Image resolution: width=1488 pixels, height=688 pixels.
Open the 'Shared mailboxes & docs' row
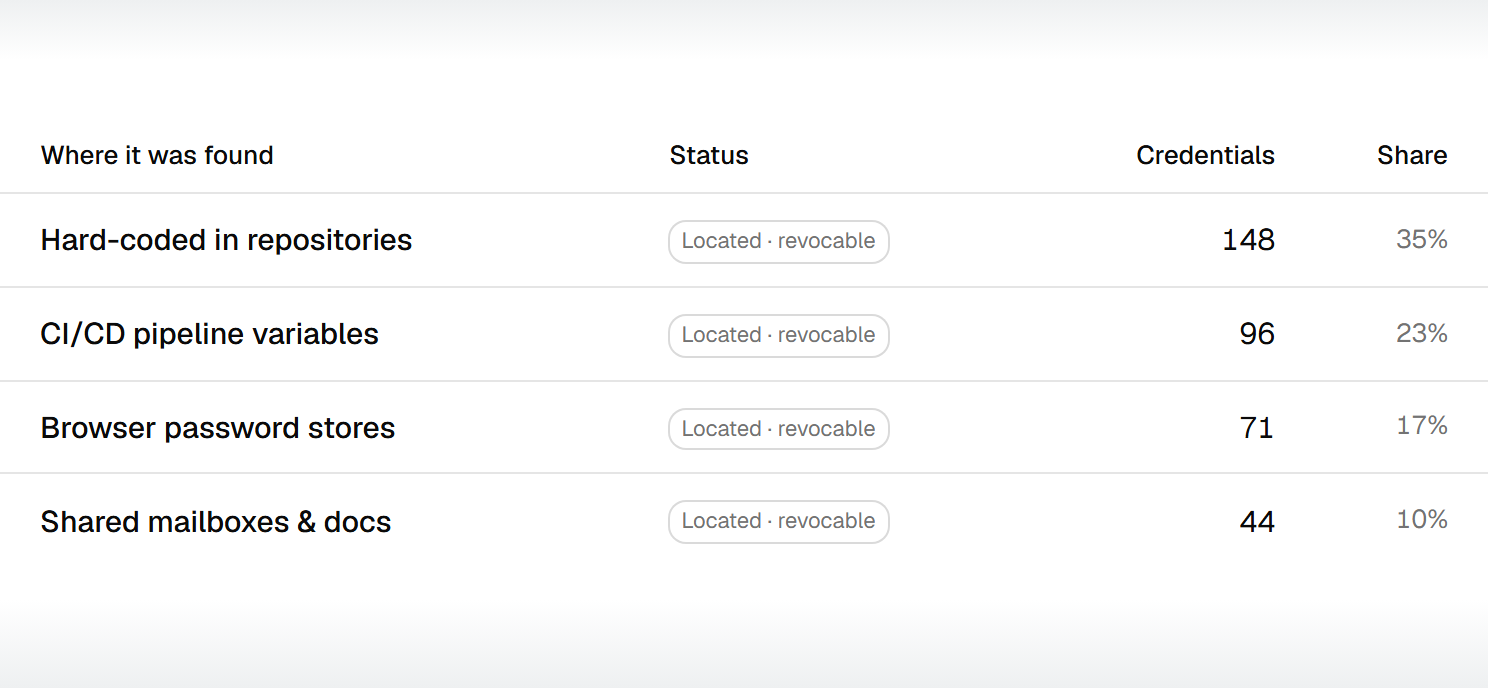(744, 521)
